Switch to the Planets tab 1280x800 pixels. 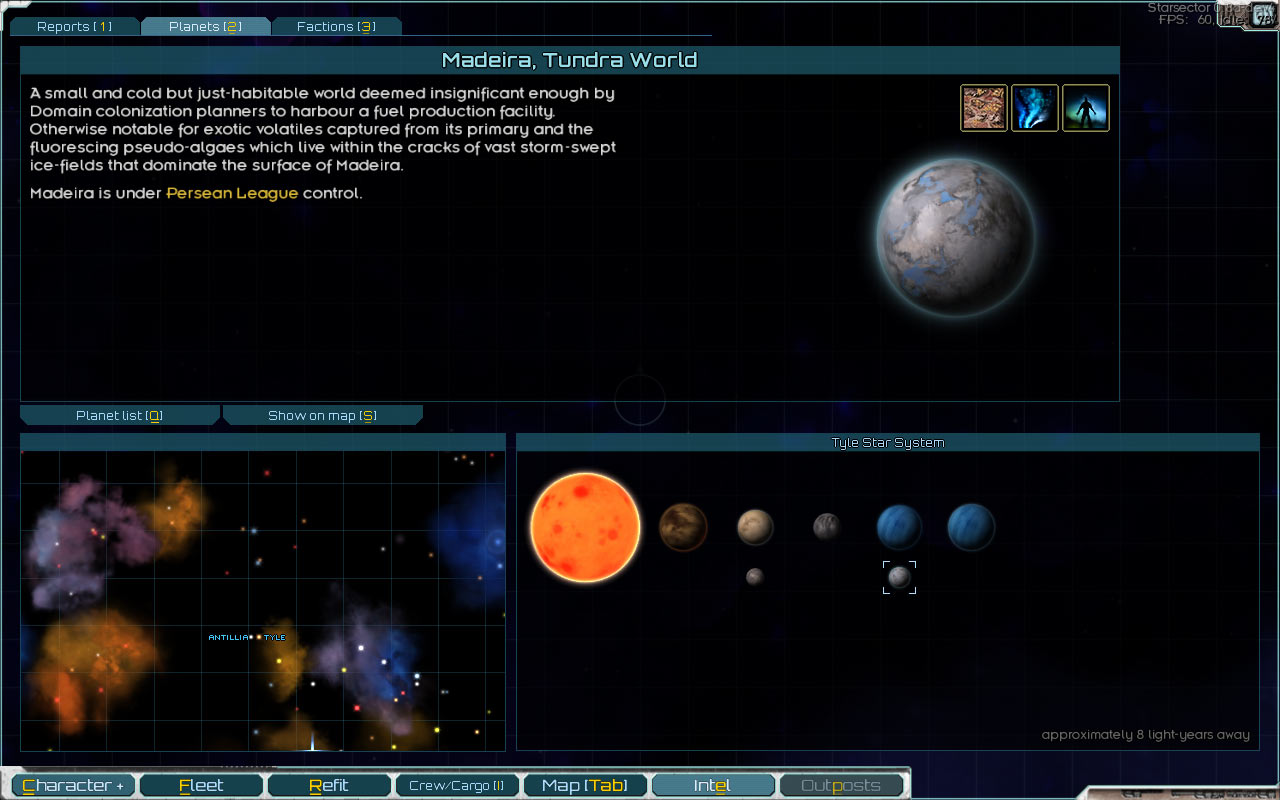click(205, 26)
